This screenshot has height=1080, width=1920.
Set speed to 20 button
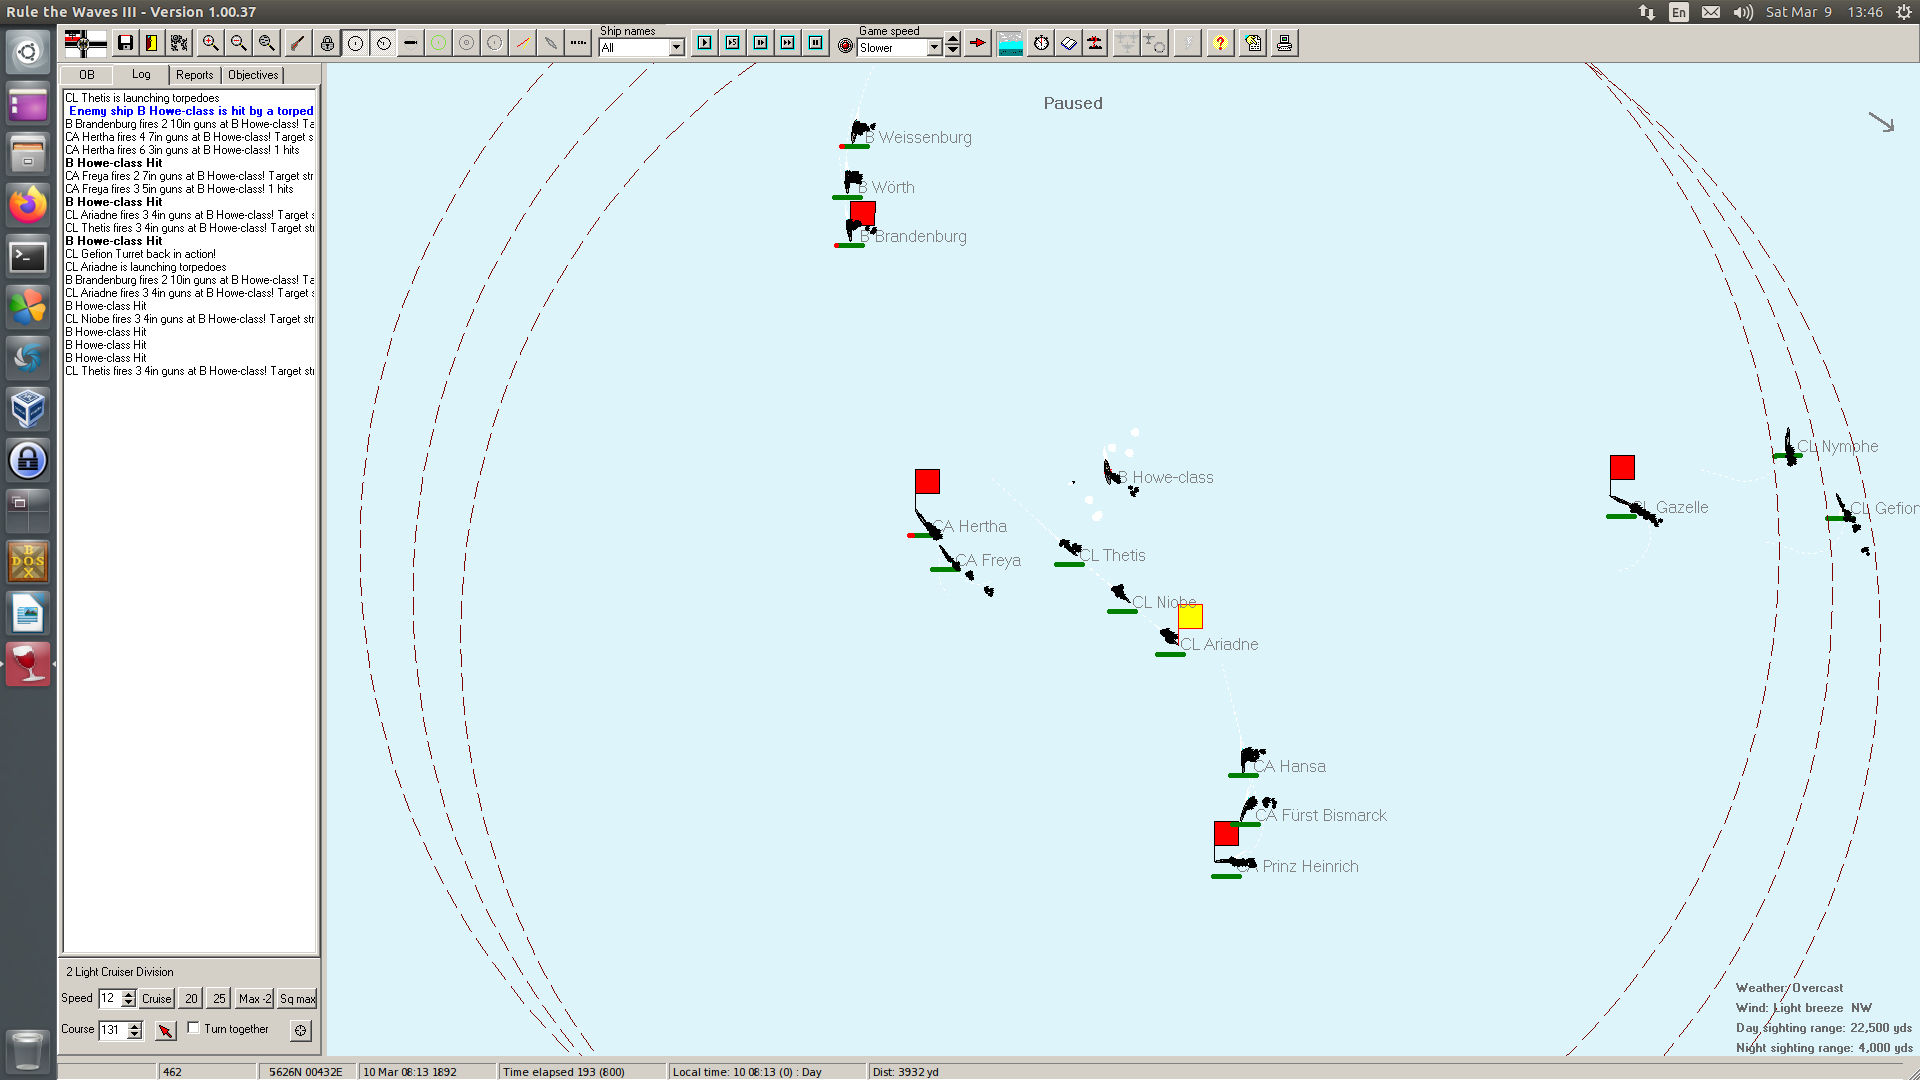pyautogui.click(x=191, y=998)
